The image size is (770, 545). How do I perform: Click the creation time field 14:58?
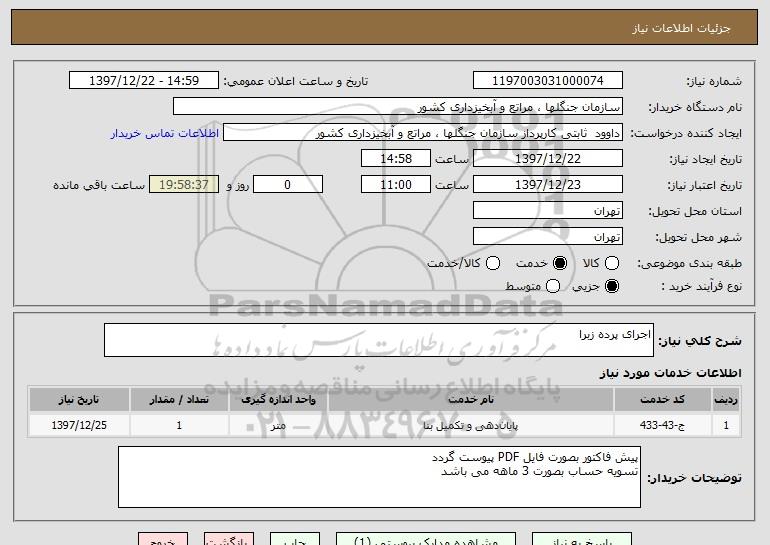tap(396, 159)
